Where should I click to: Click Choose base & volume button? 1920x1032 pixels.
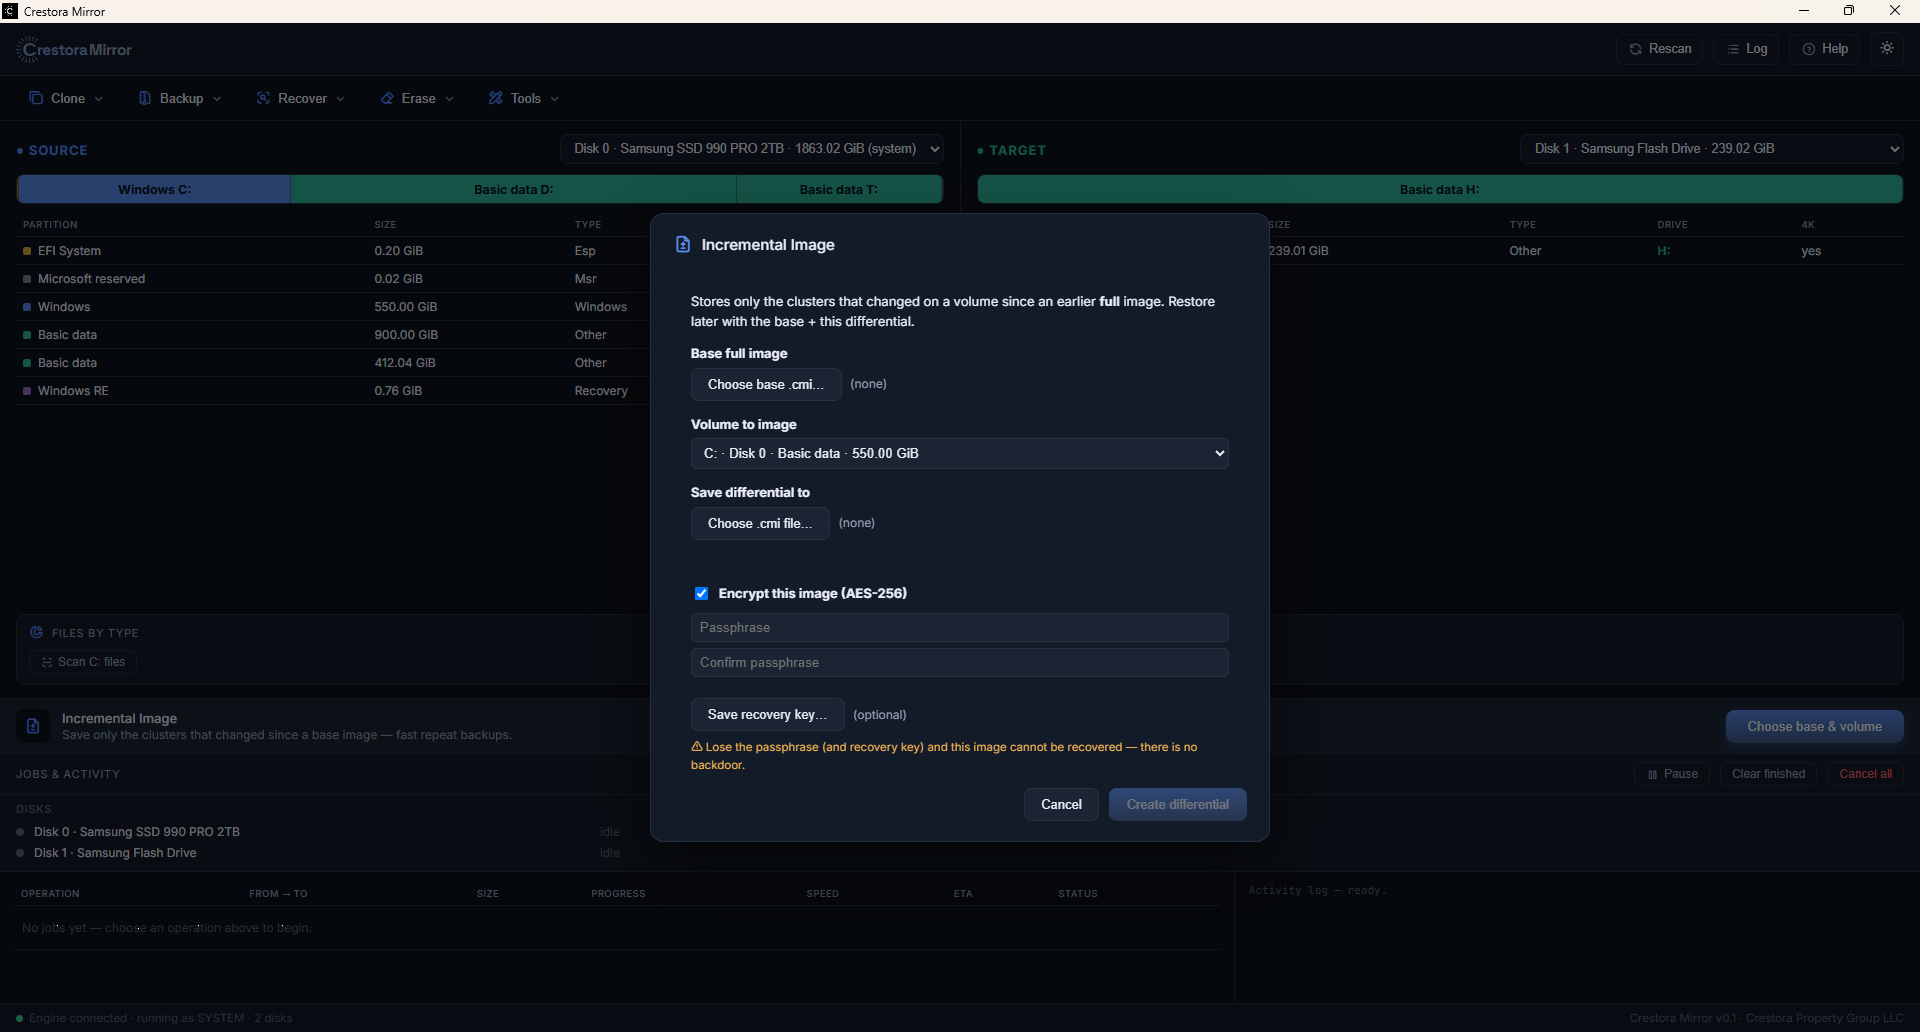(1814, 726)
